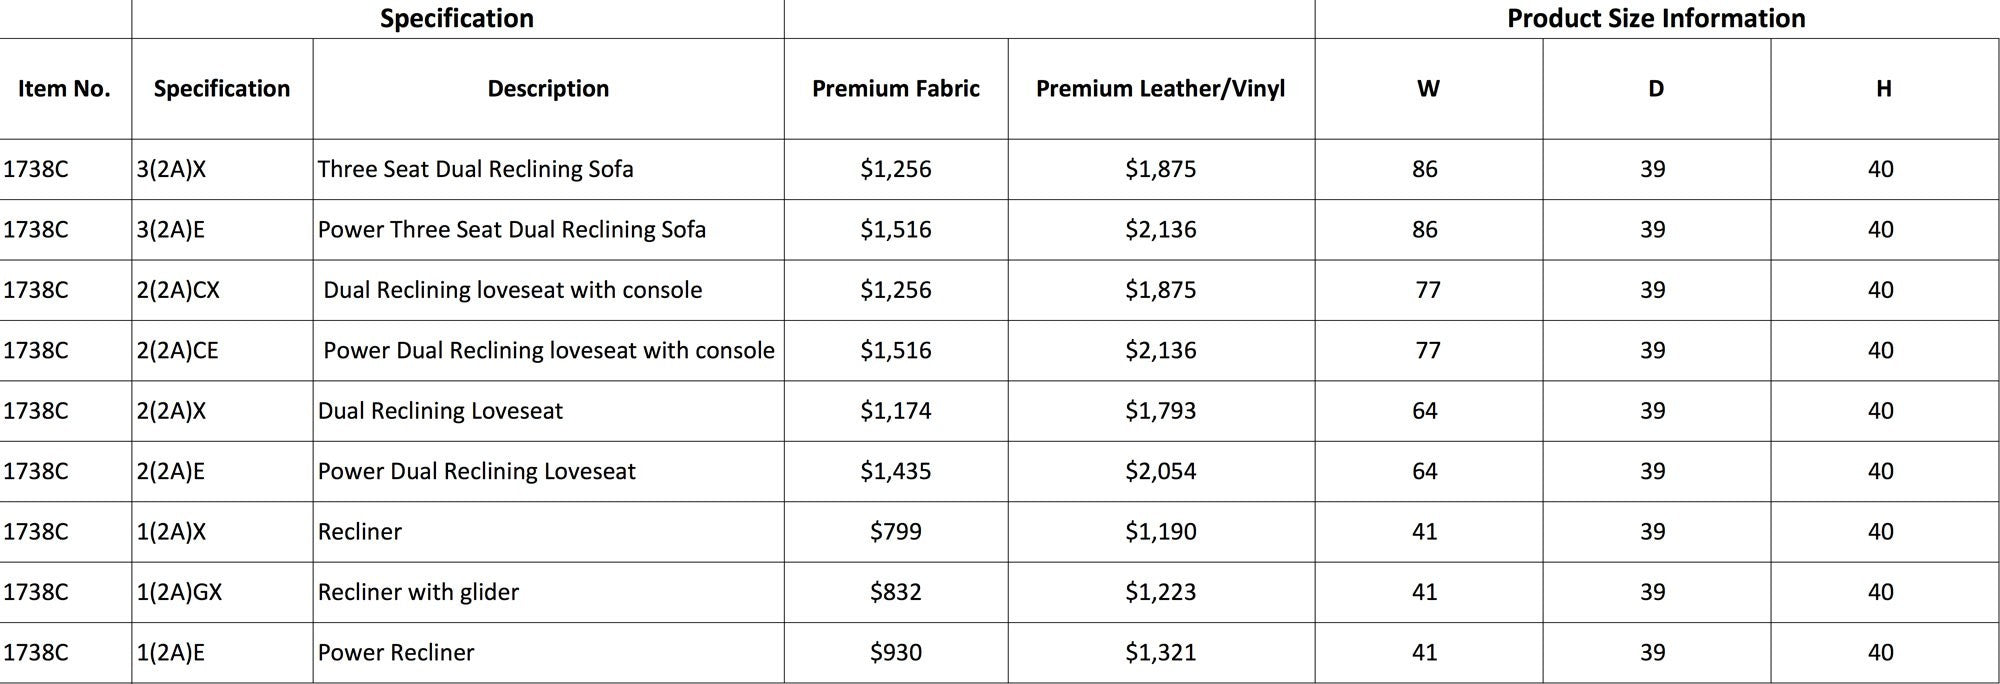Select the Power Three Seat Dual Reclining Sofa cell
The width and height of the screenshot is (2000, 684).
tap(548, 230)
